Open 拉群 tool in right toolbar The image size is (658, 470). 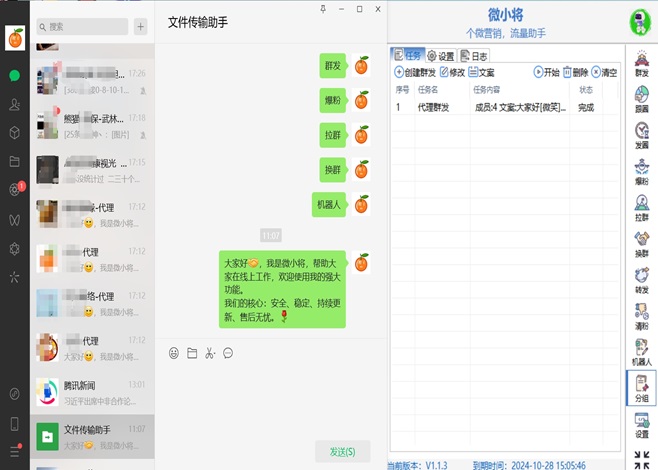pos(642,208)
